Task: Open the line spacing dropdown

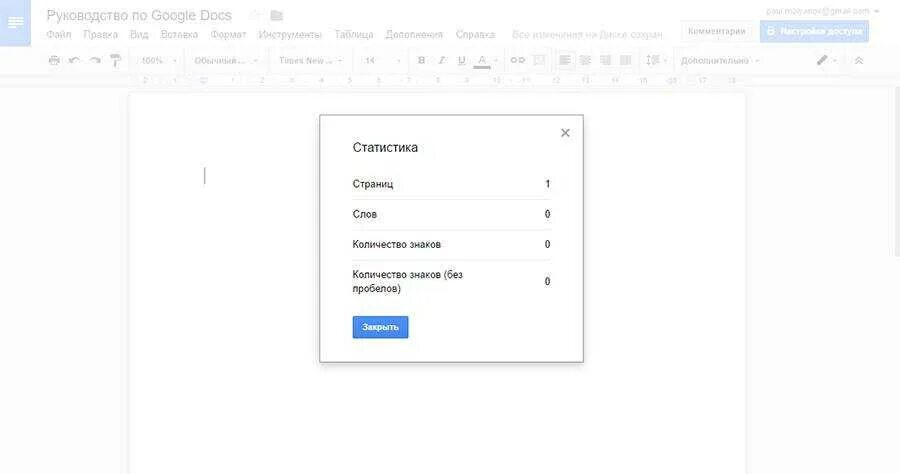Action: [x=656, y=60]
